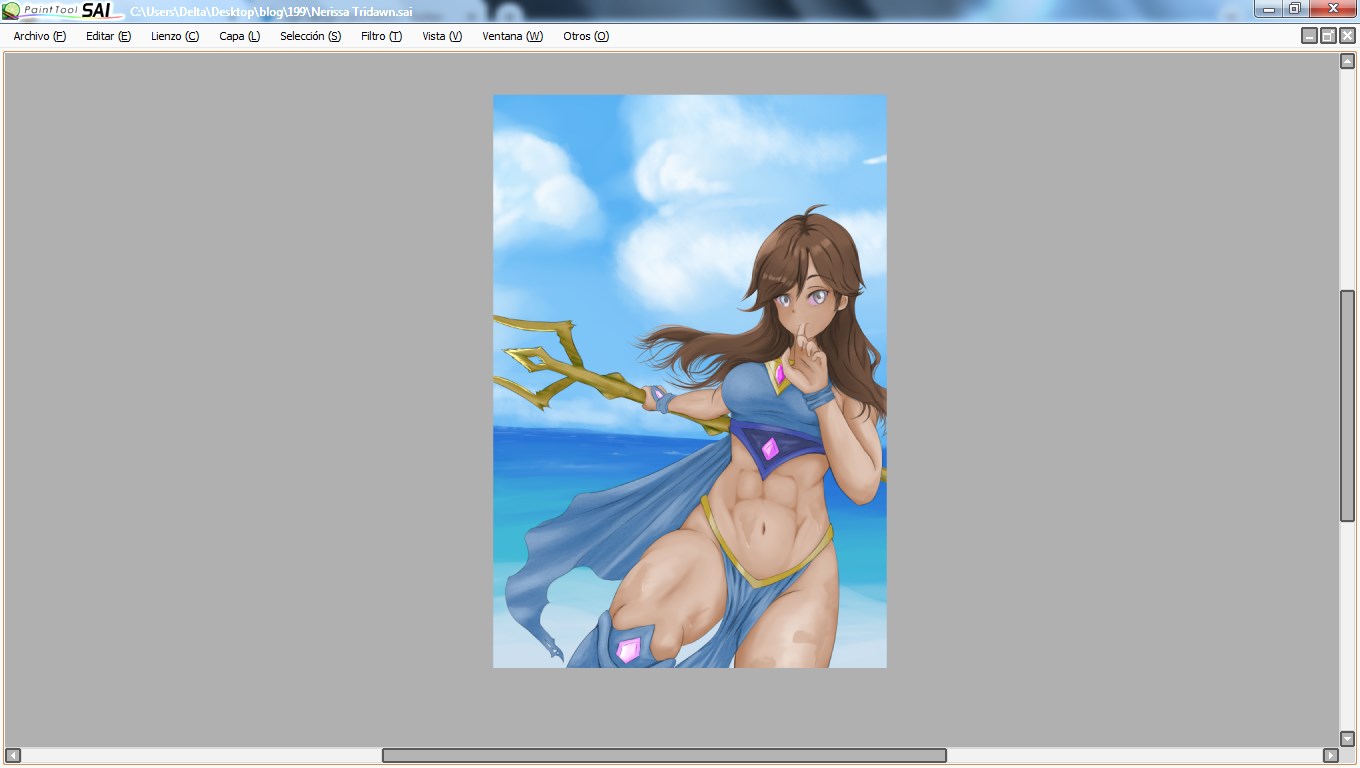Image resolution: width=1360 pixels, height=768 pixels.
Task: Close the Nerissa Tridawn document
Action: (x=1347, y=36)
